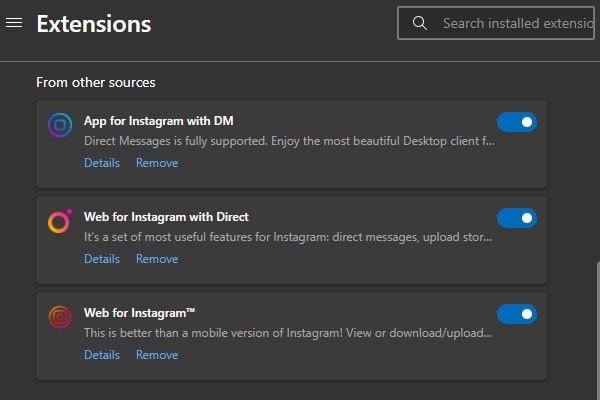Screen dimensions: 600x400
Task: Open the hamburger menu beside Extensions
Action: click(14, 23)
